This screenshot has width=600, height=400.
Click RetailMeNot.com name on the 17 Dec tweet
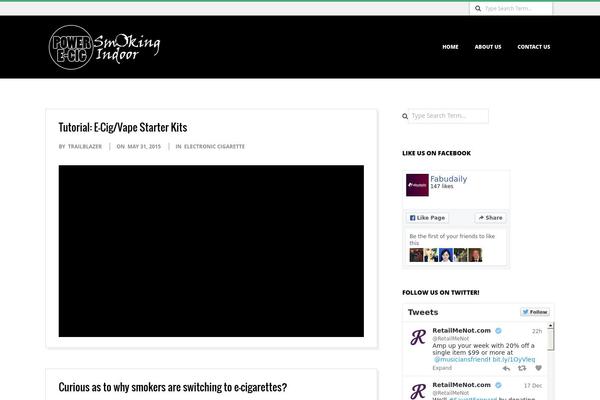point(461,385)
